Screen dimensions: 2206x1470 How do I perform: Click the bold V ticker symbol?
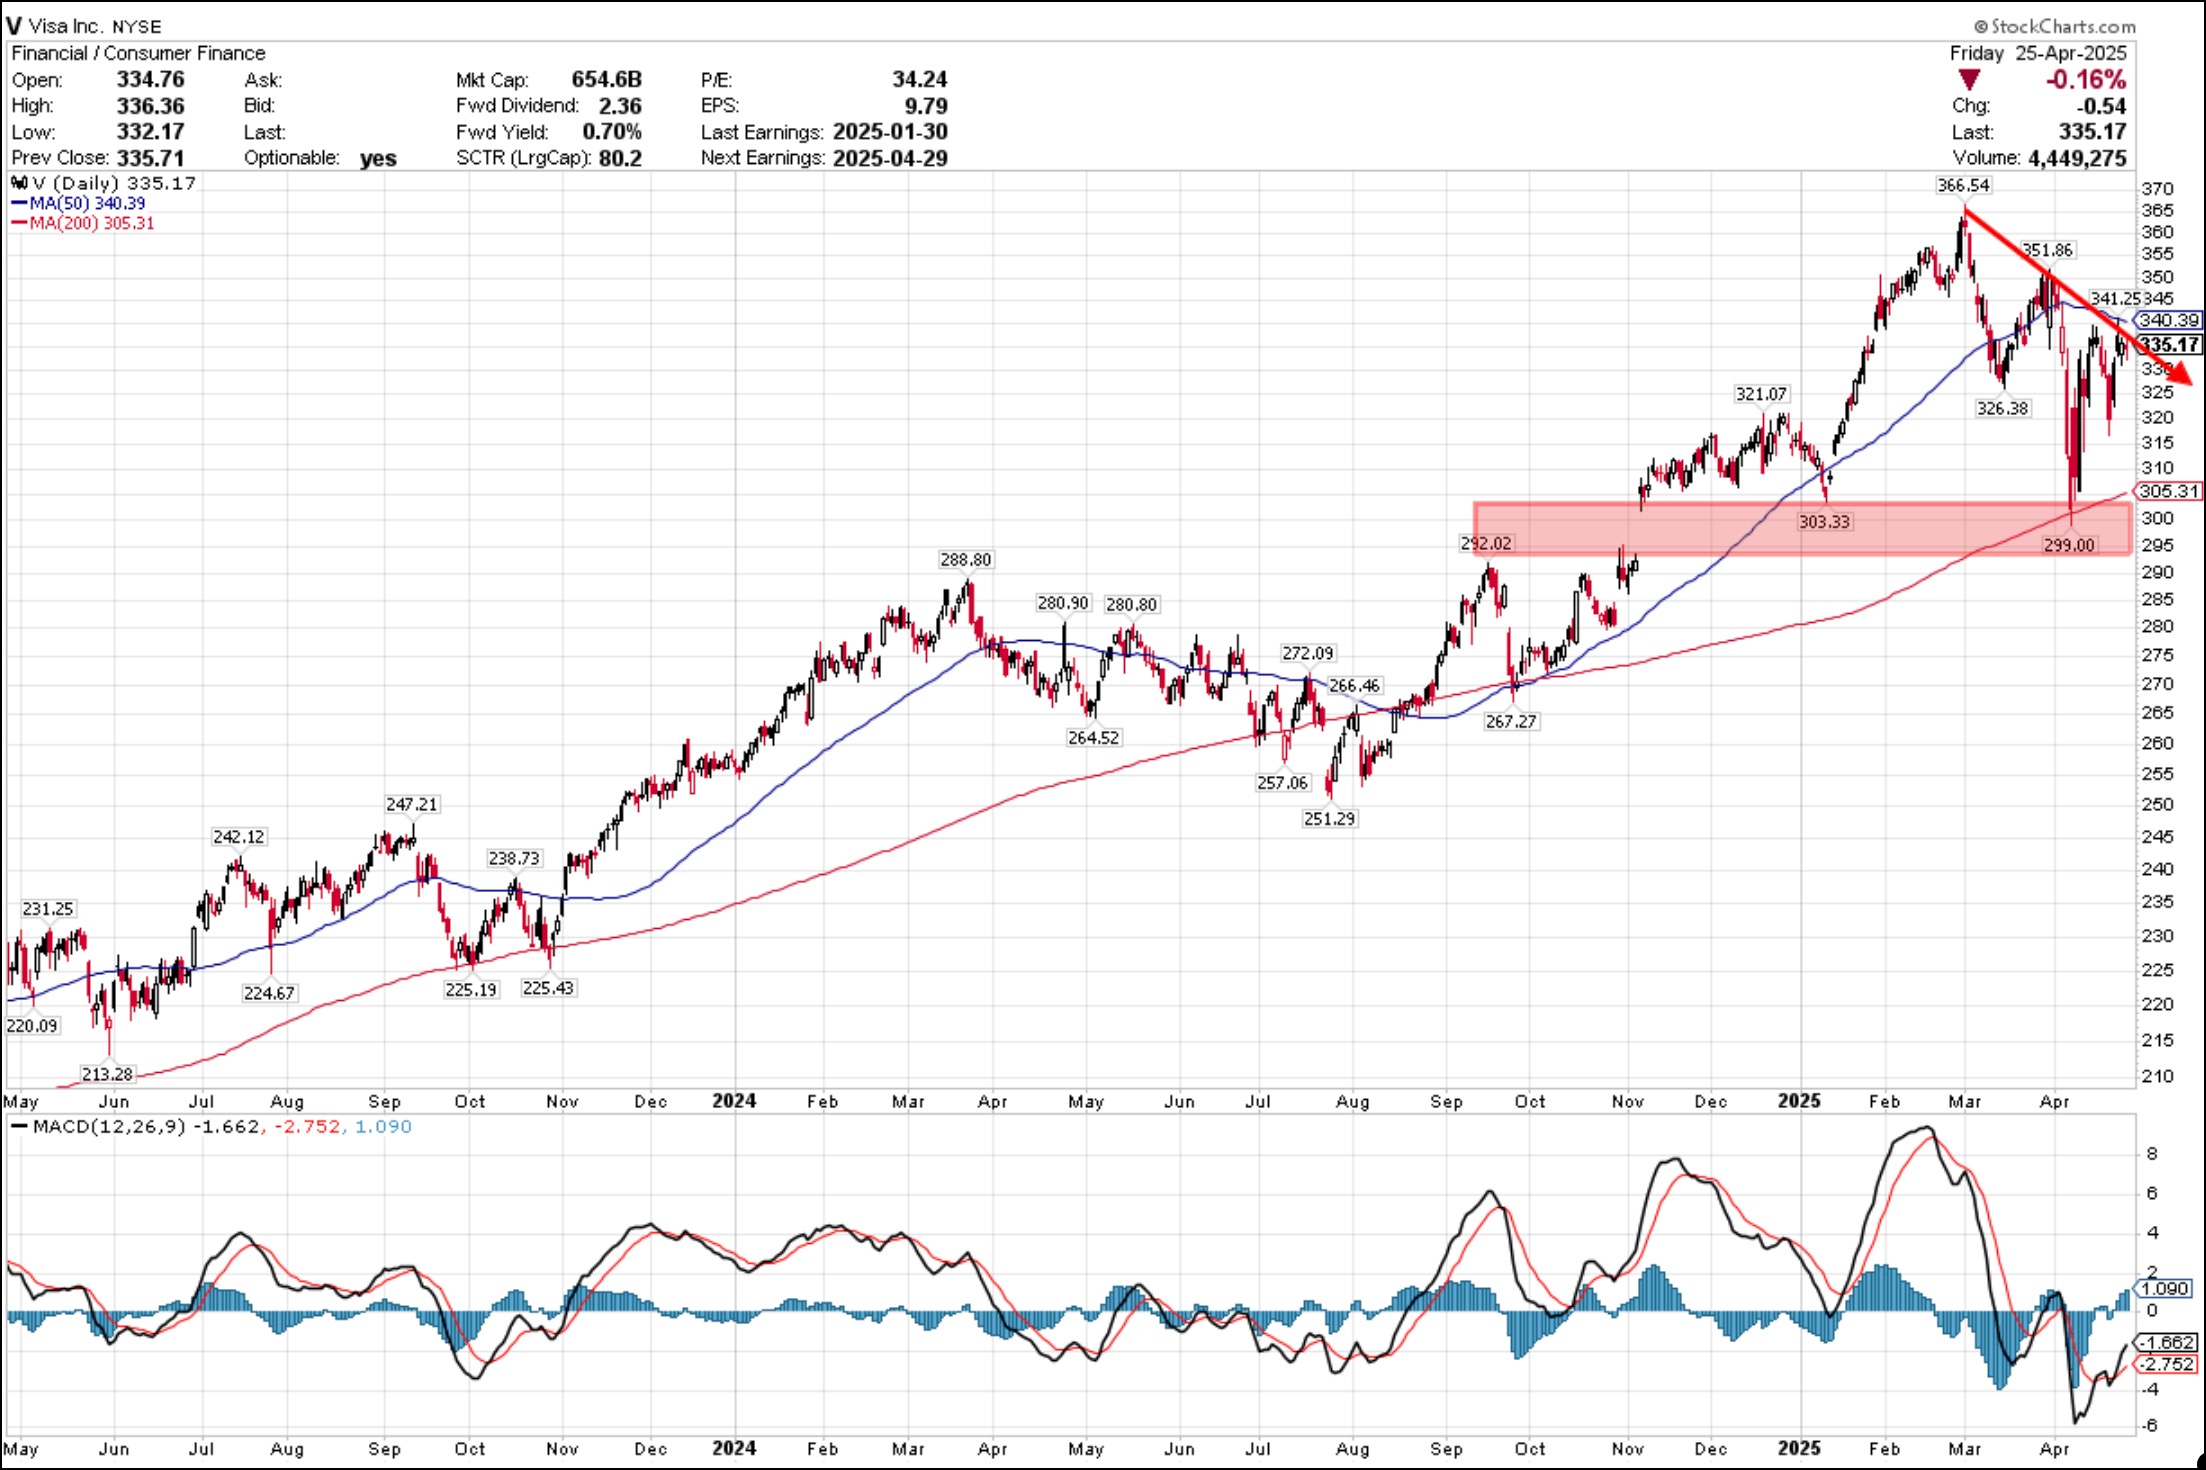tap(13, 26)
